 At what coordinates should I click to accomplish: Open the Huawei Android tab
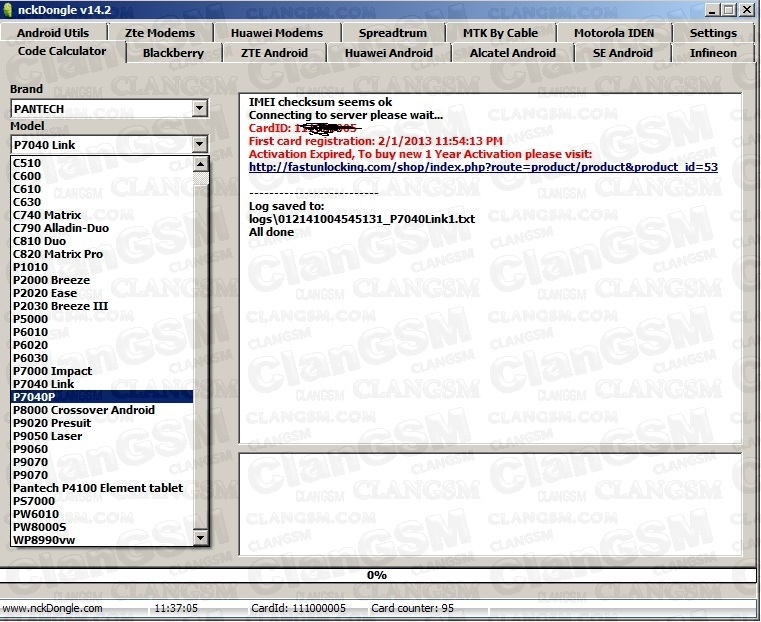coord(389,53)
